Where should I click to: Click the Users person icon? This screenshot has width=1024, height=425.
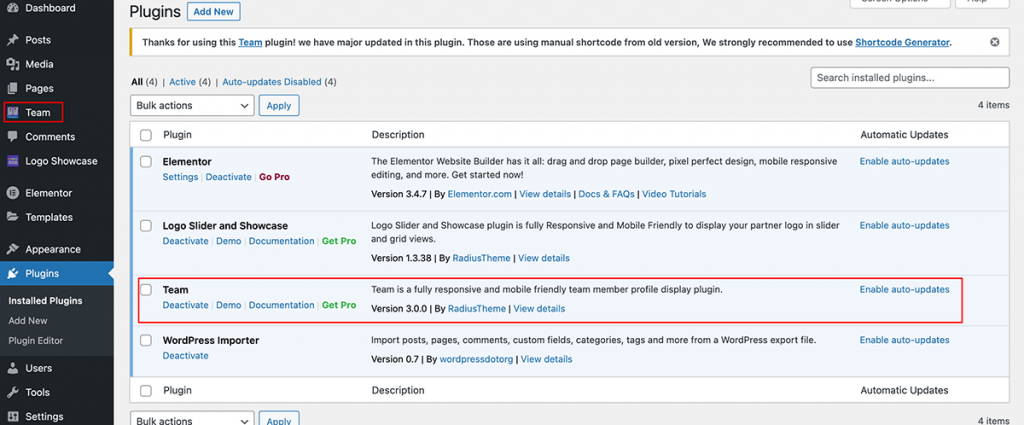point(12,368)
